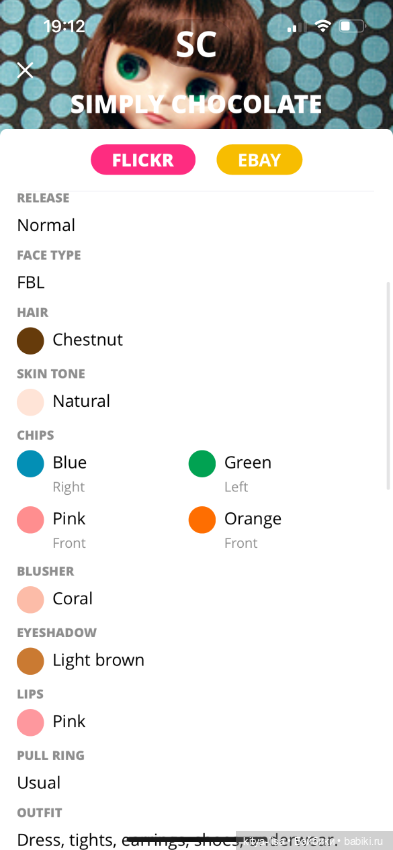Tap the Wi-Fi status bar icon
Image resolution: width=393 pixels, height=850 pixels.
tap(323, 25)
